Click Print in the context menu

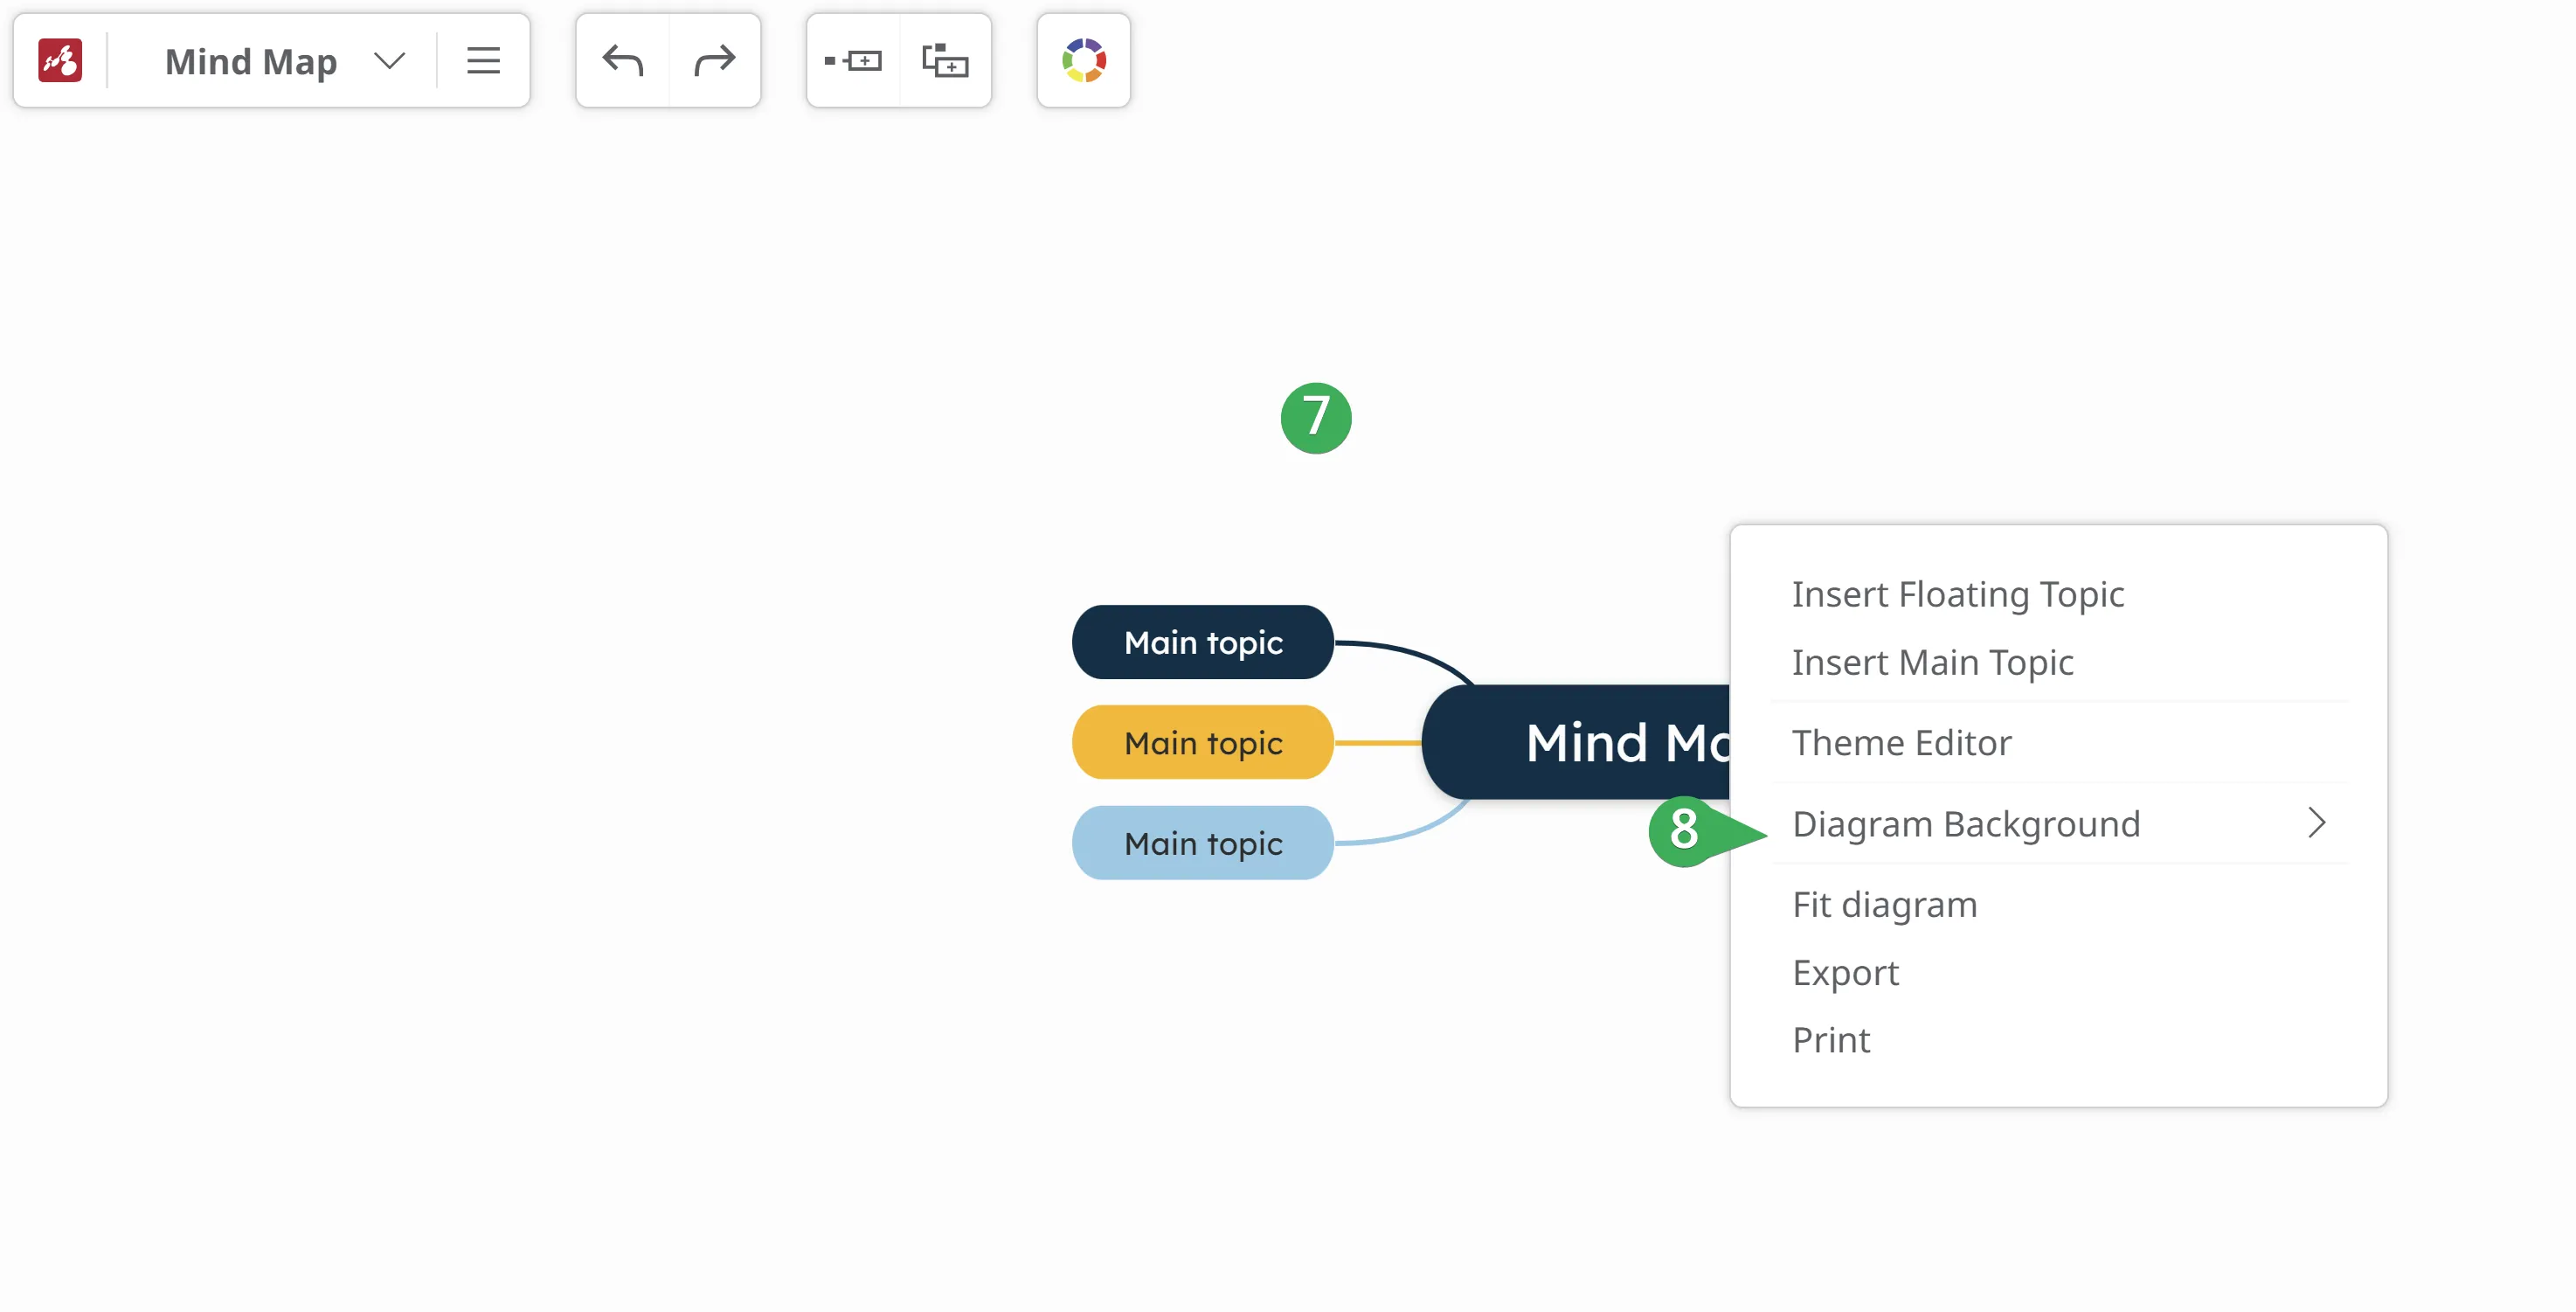pos(1830,1040)
